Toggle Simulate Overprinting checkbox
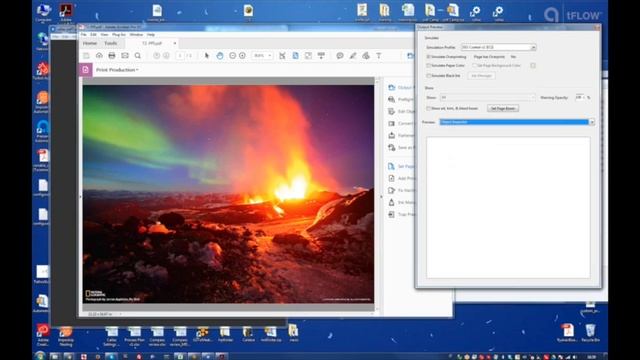This screenshot has height=360, width=640. 429,57
